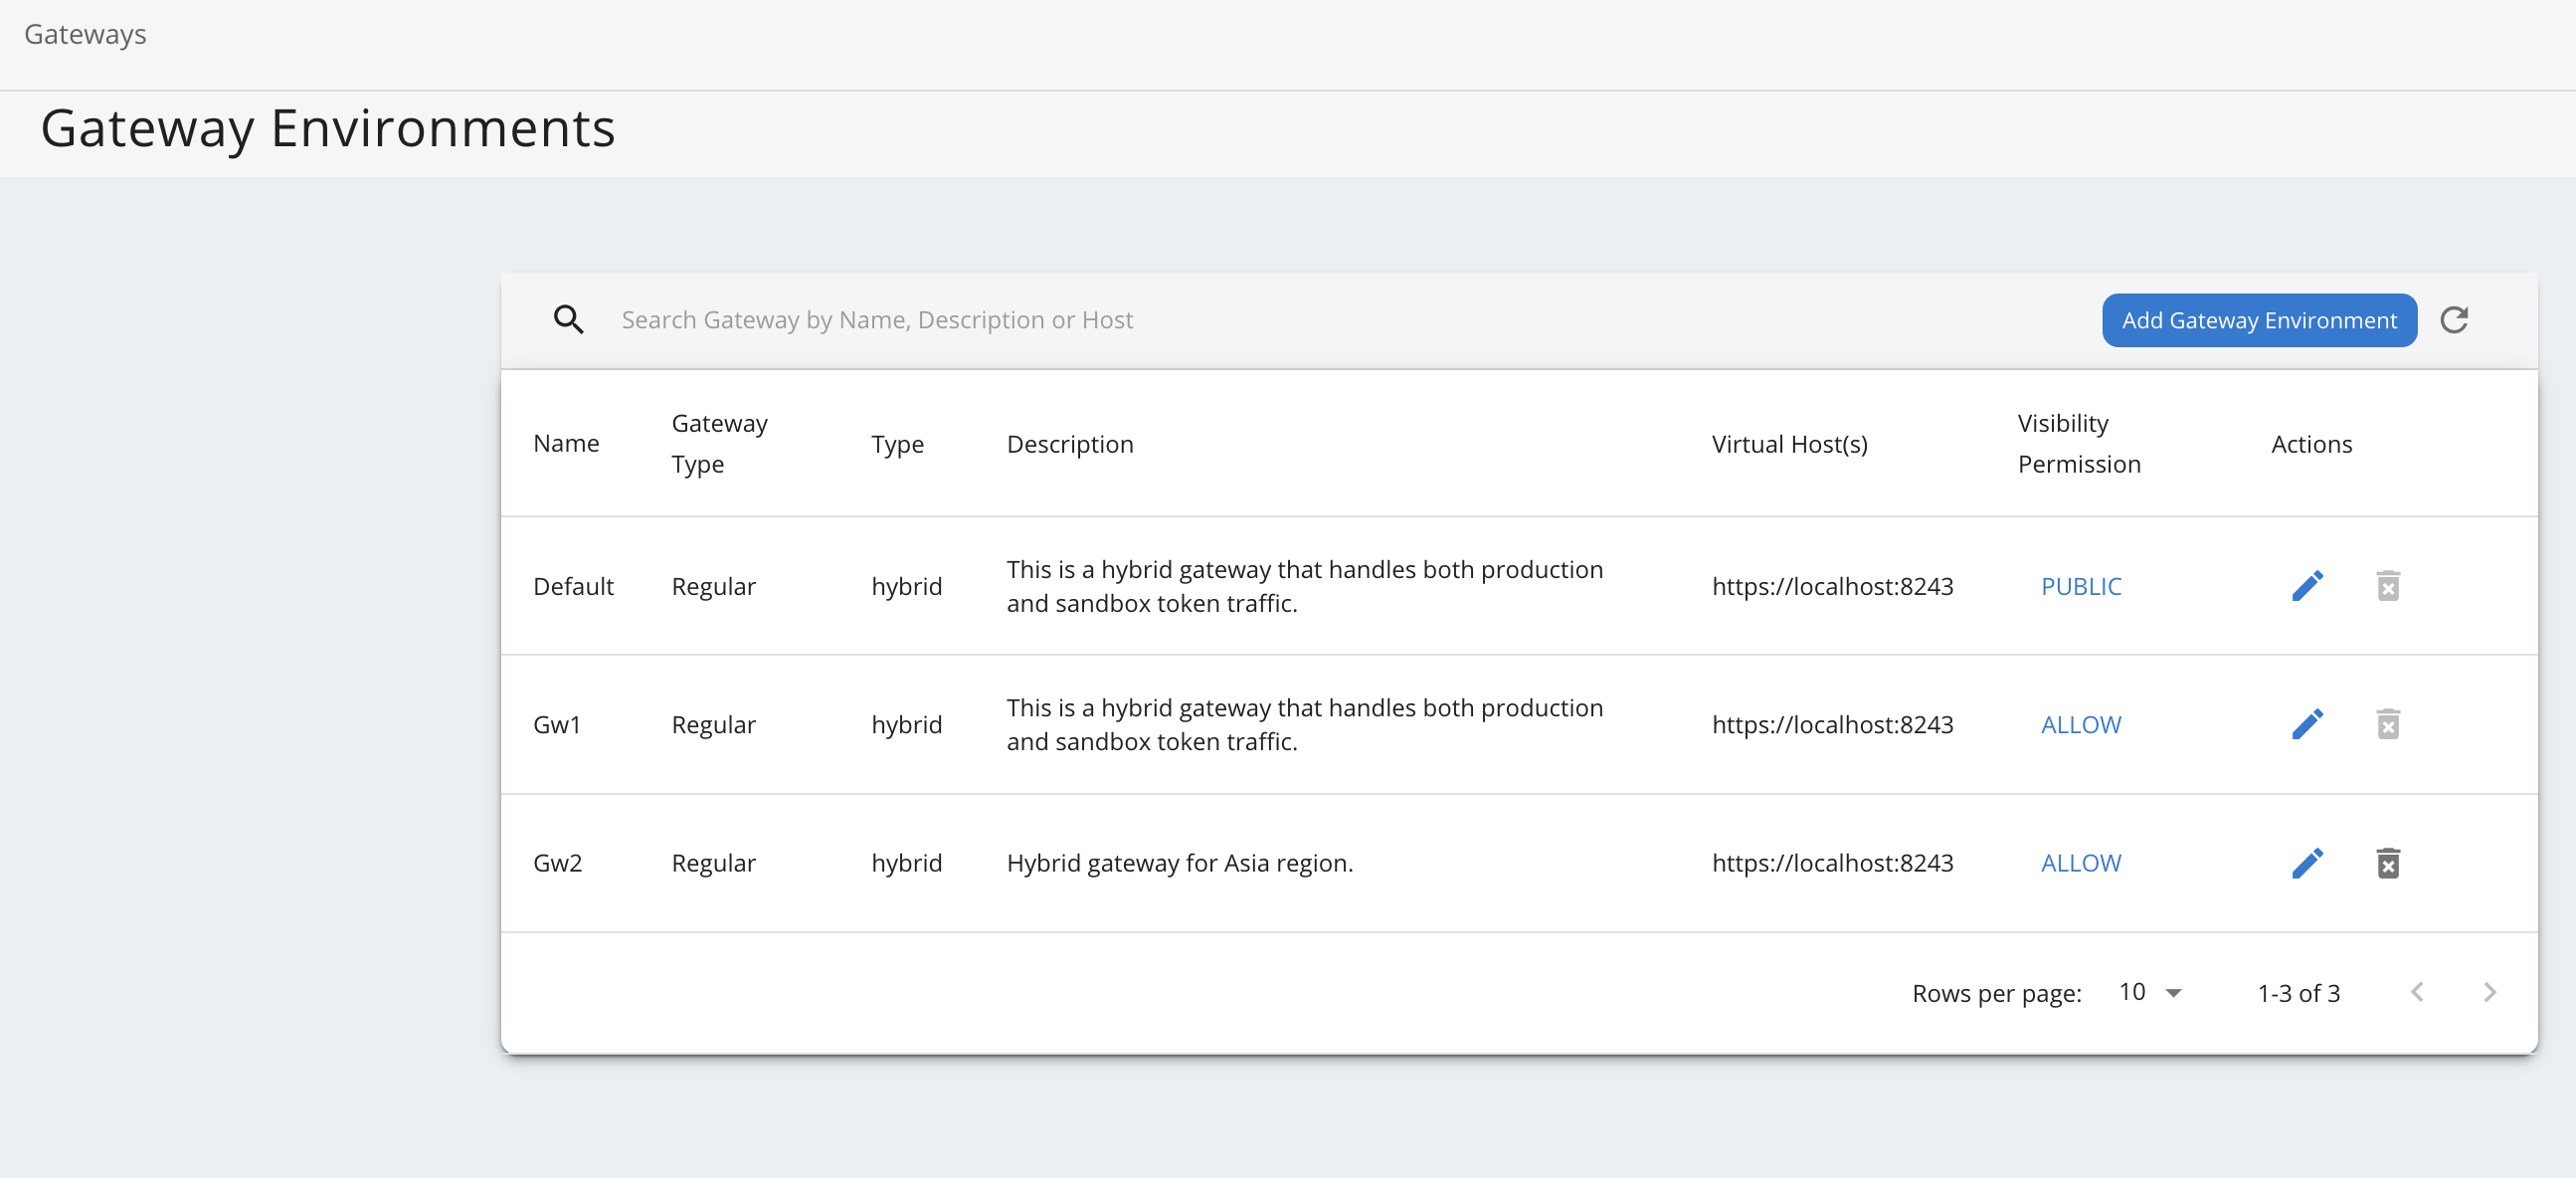Go to previous page of gateways

coord(2416,992)
